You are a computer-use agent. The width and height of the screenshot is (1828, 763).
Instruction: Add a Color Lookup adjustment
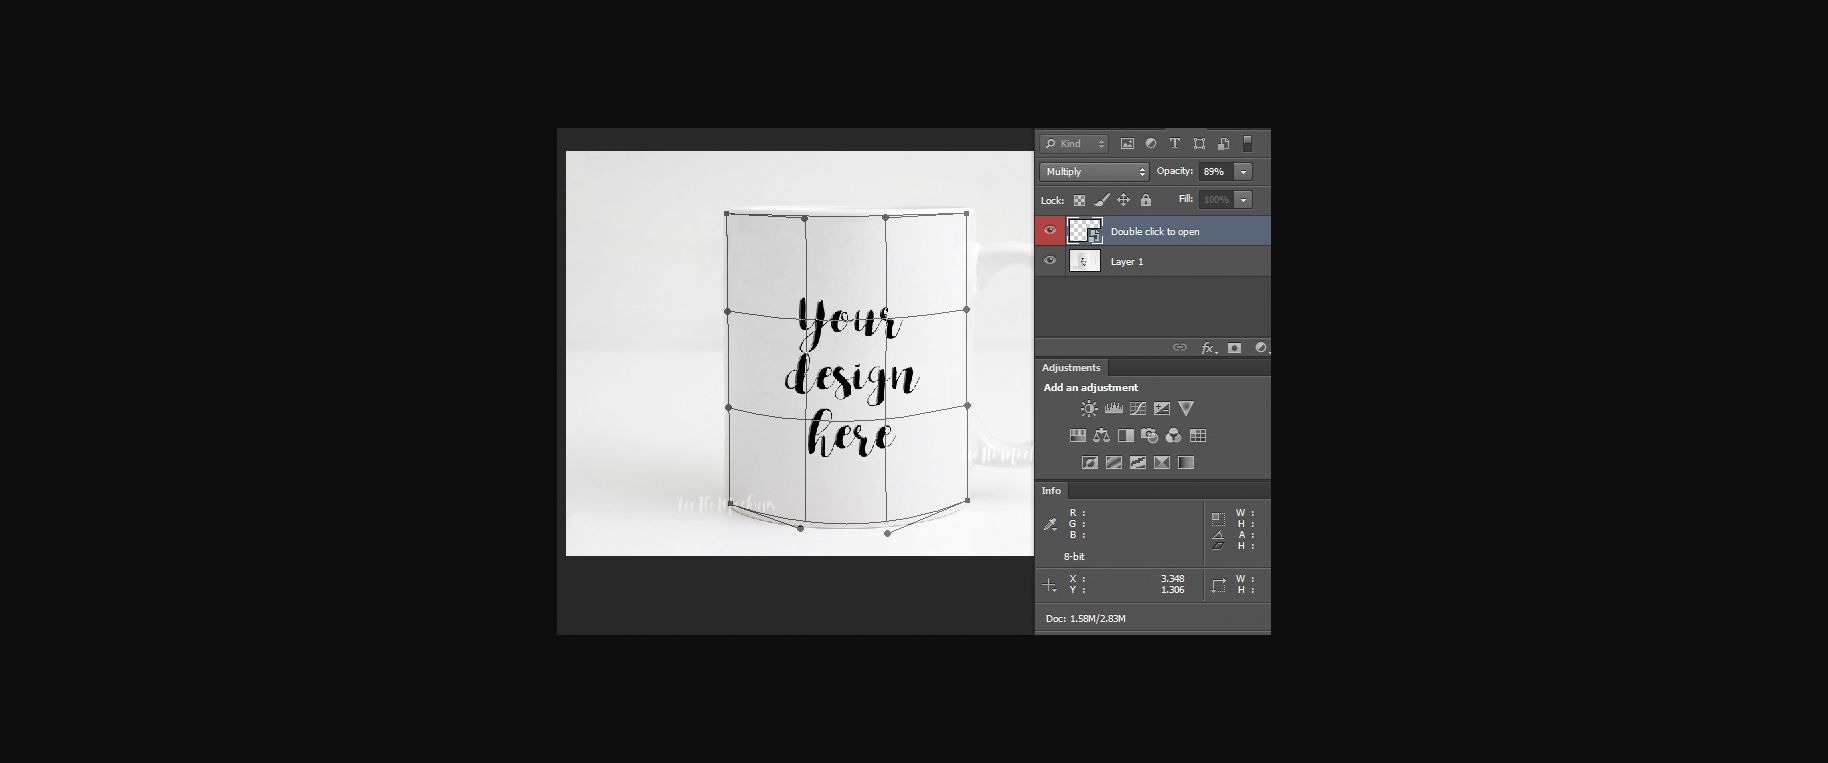1198,436
